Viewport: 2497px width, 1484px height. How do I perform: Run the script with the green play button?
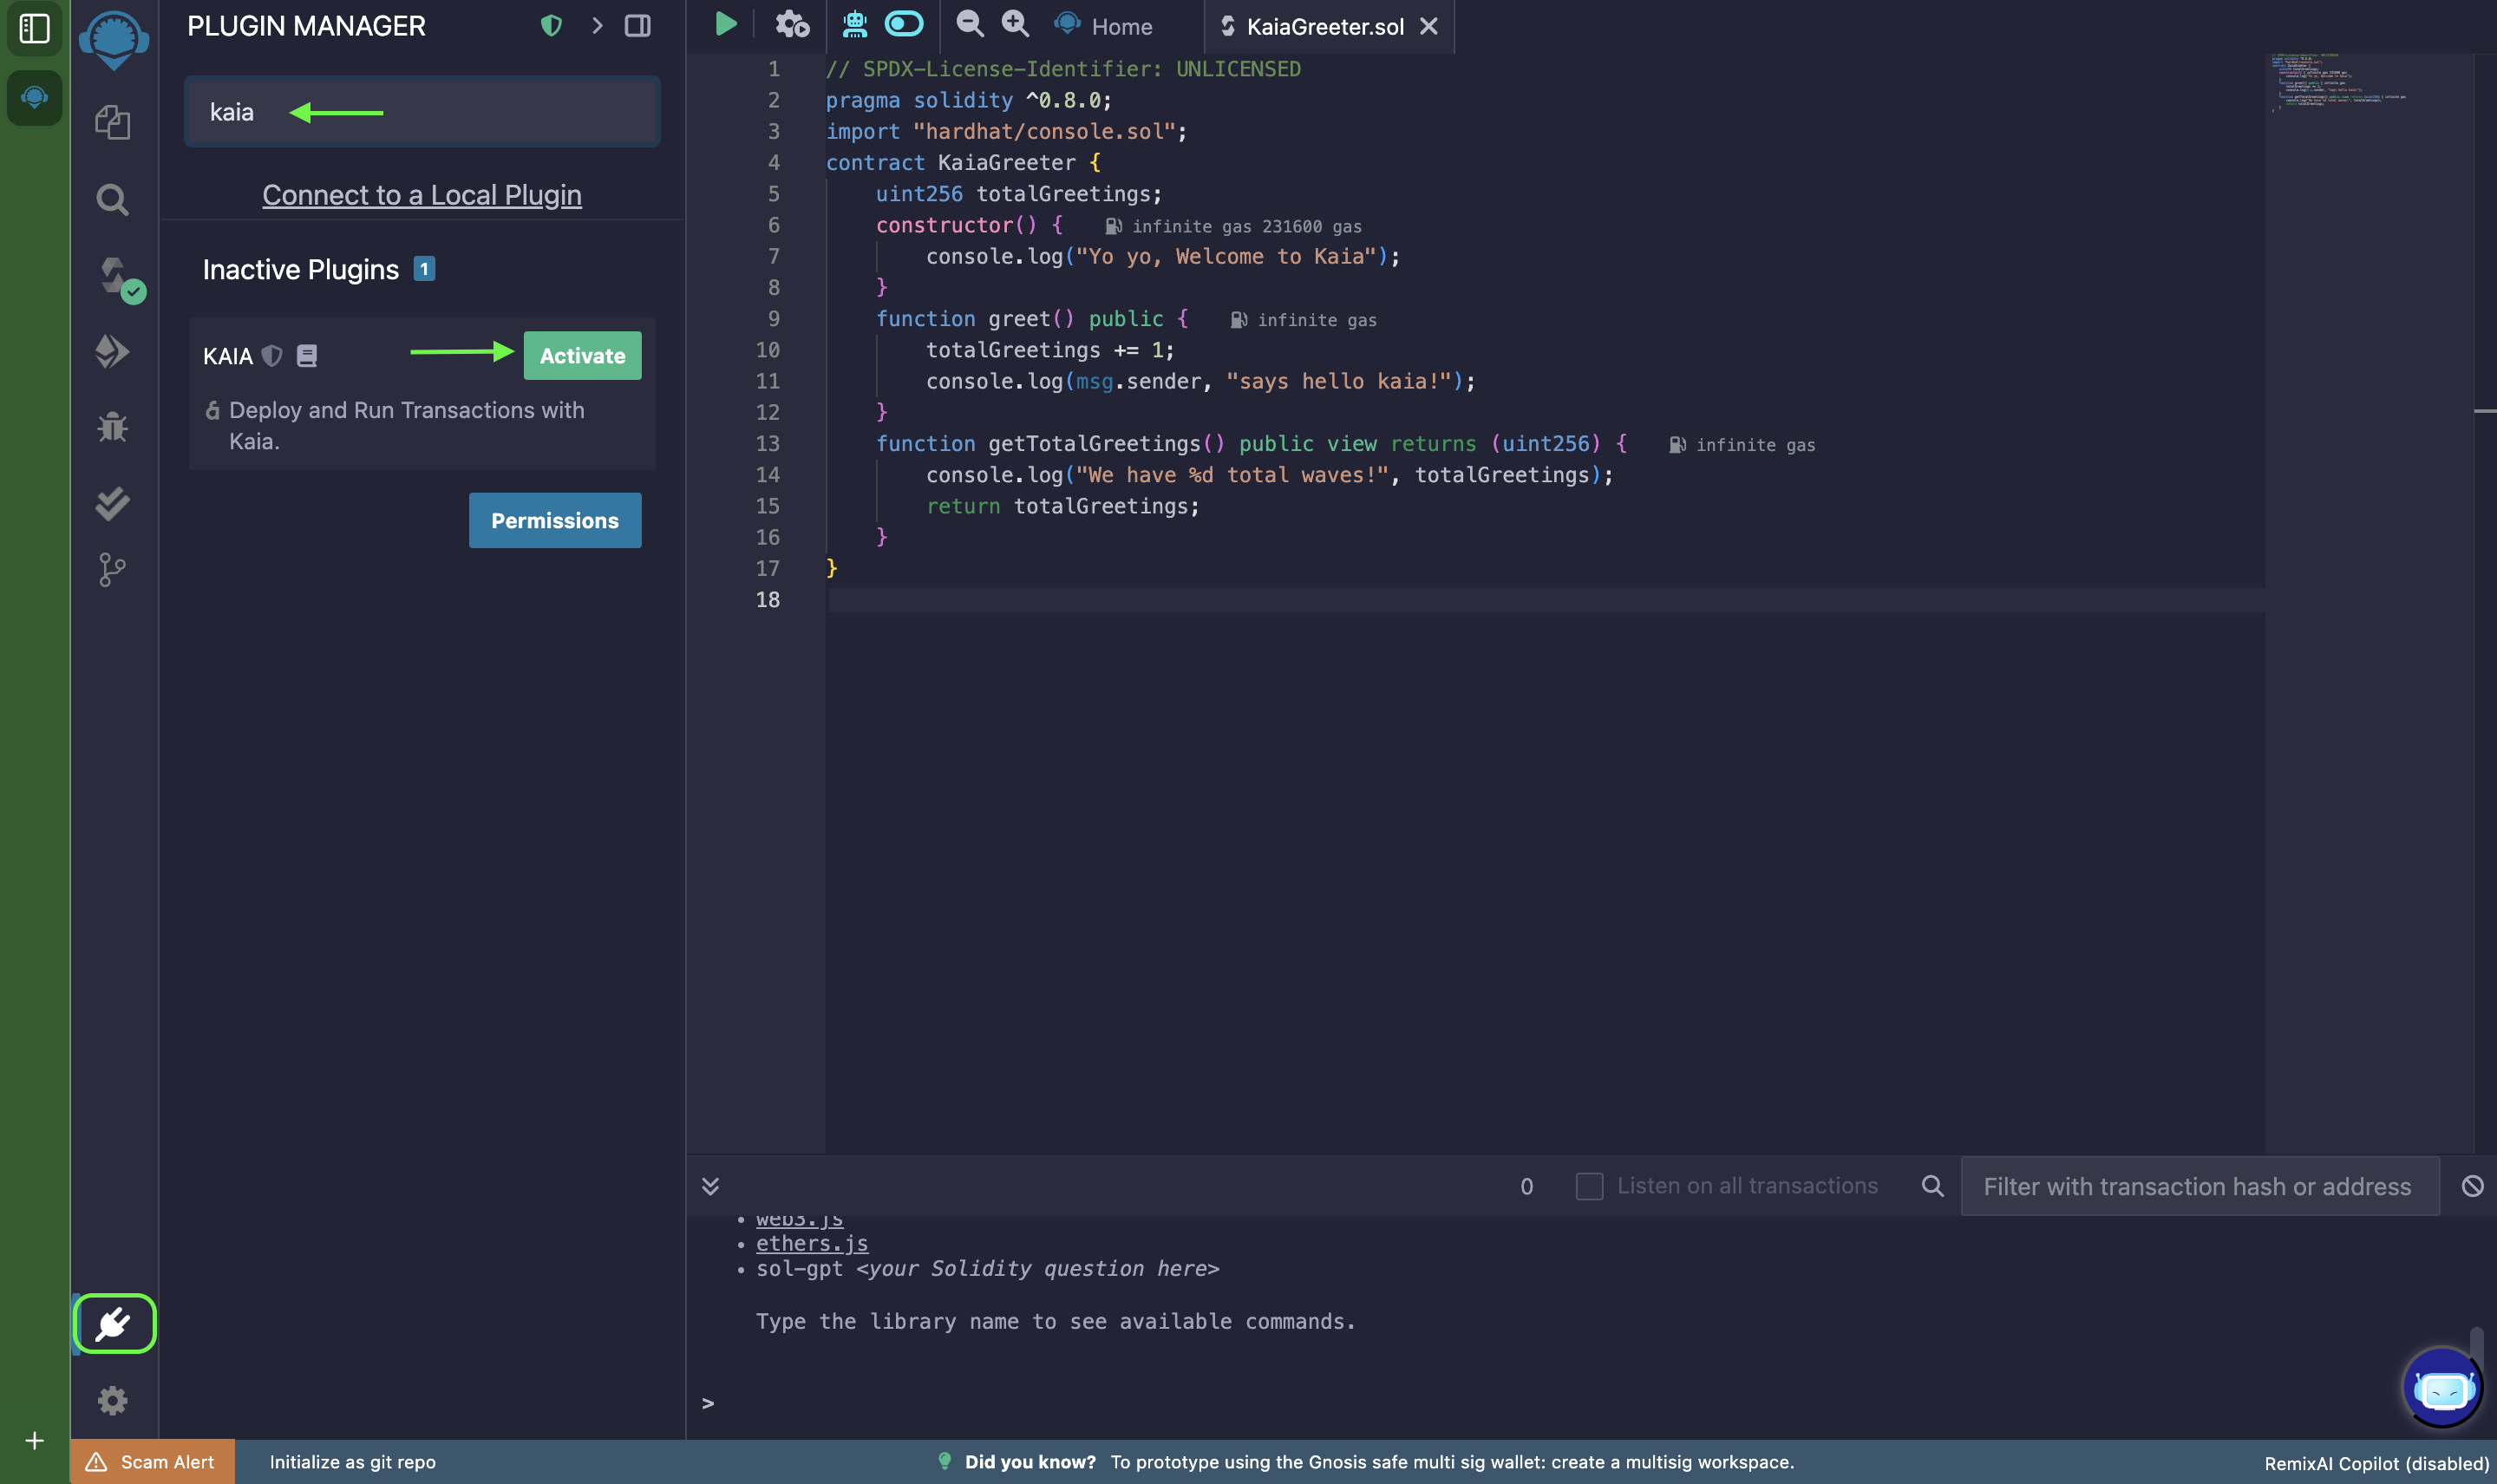(726, 24)
